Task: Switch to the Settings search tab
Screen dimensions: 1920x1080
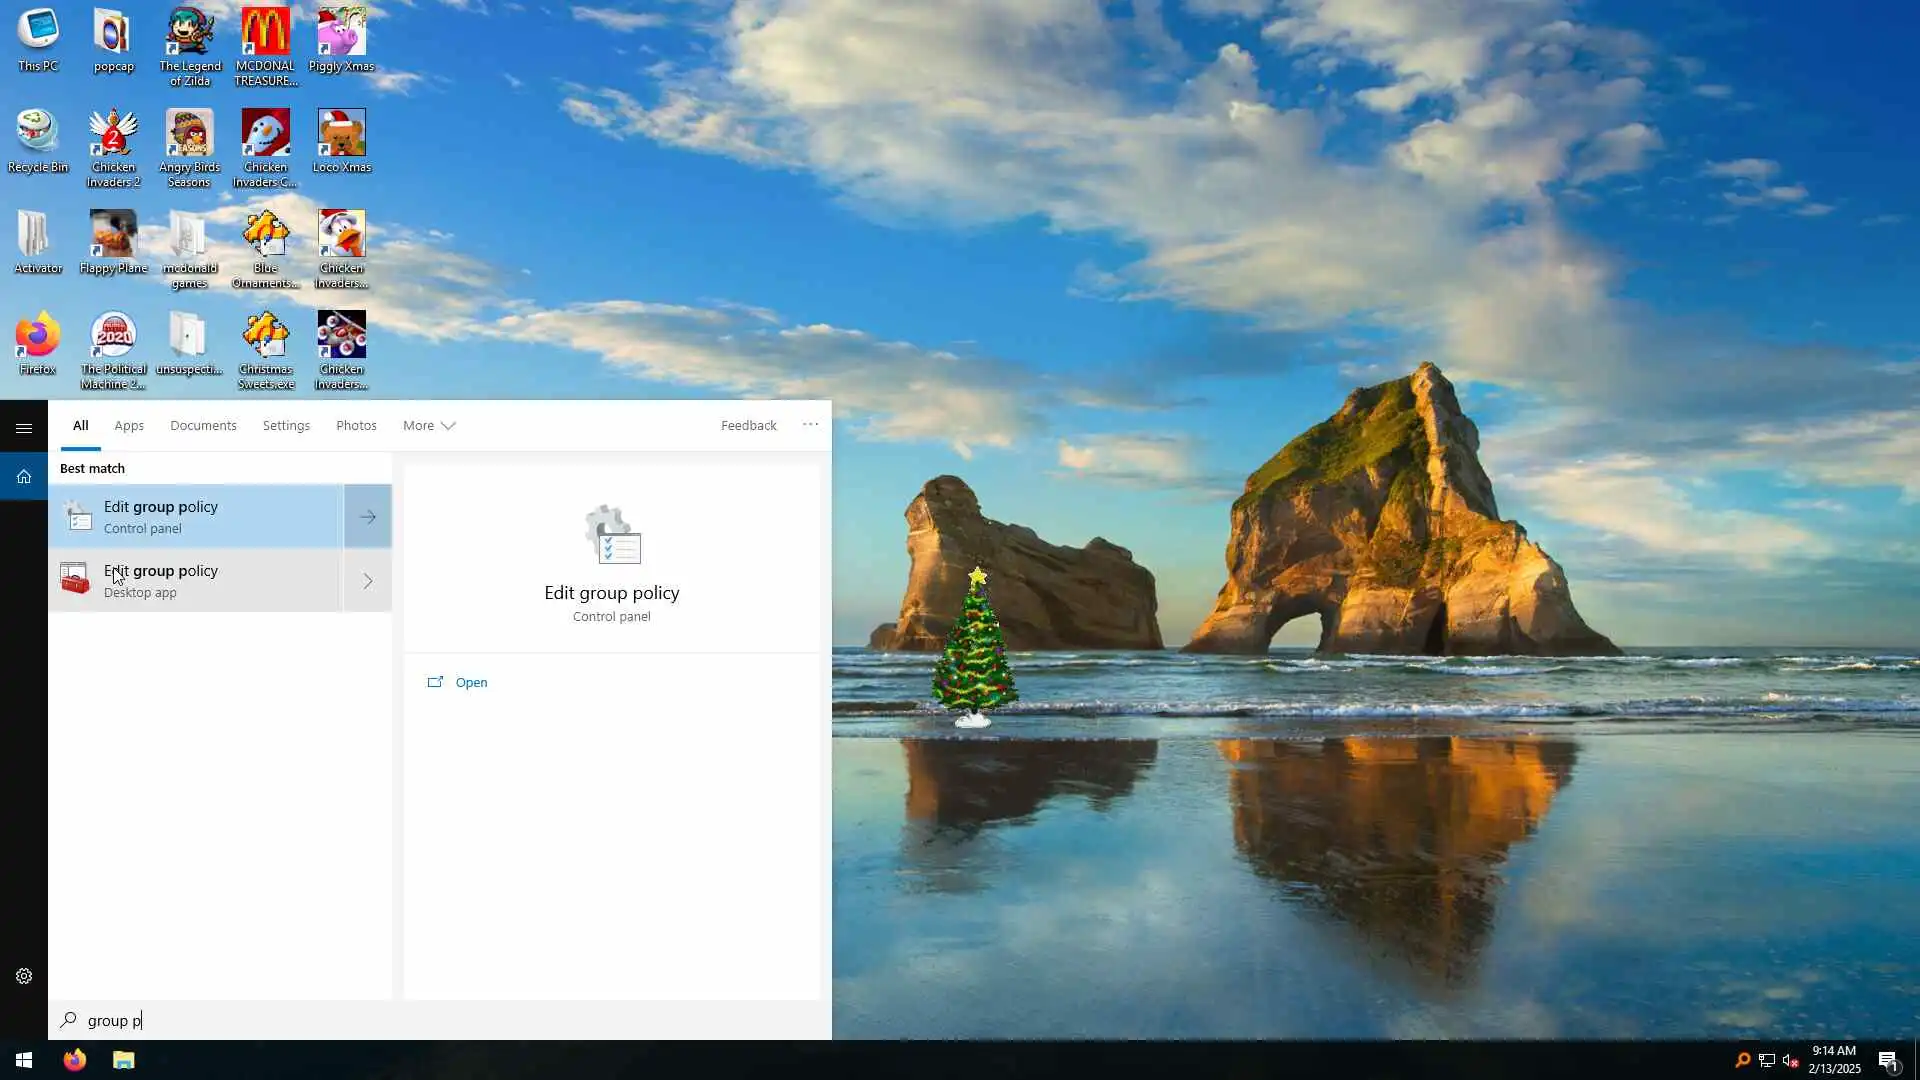Action: 286,426
